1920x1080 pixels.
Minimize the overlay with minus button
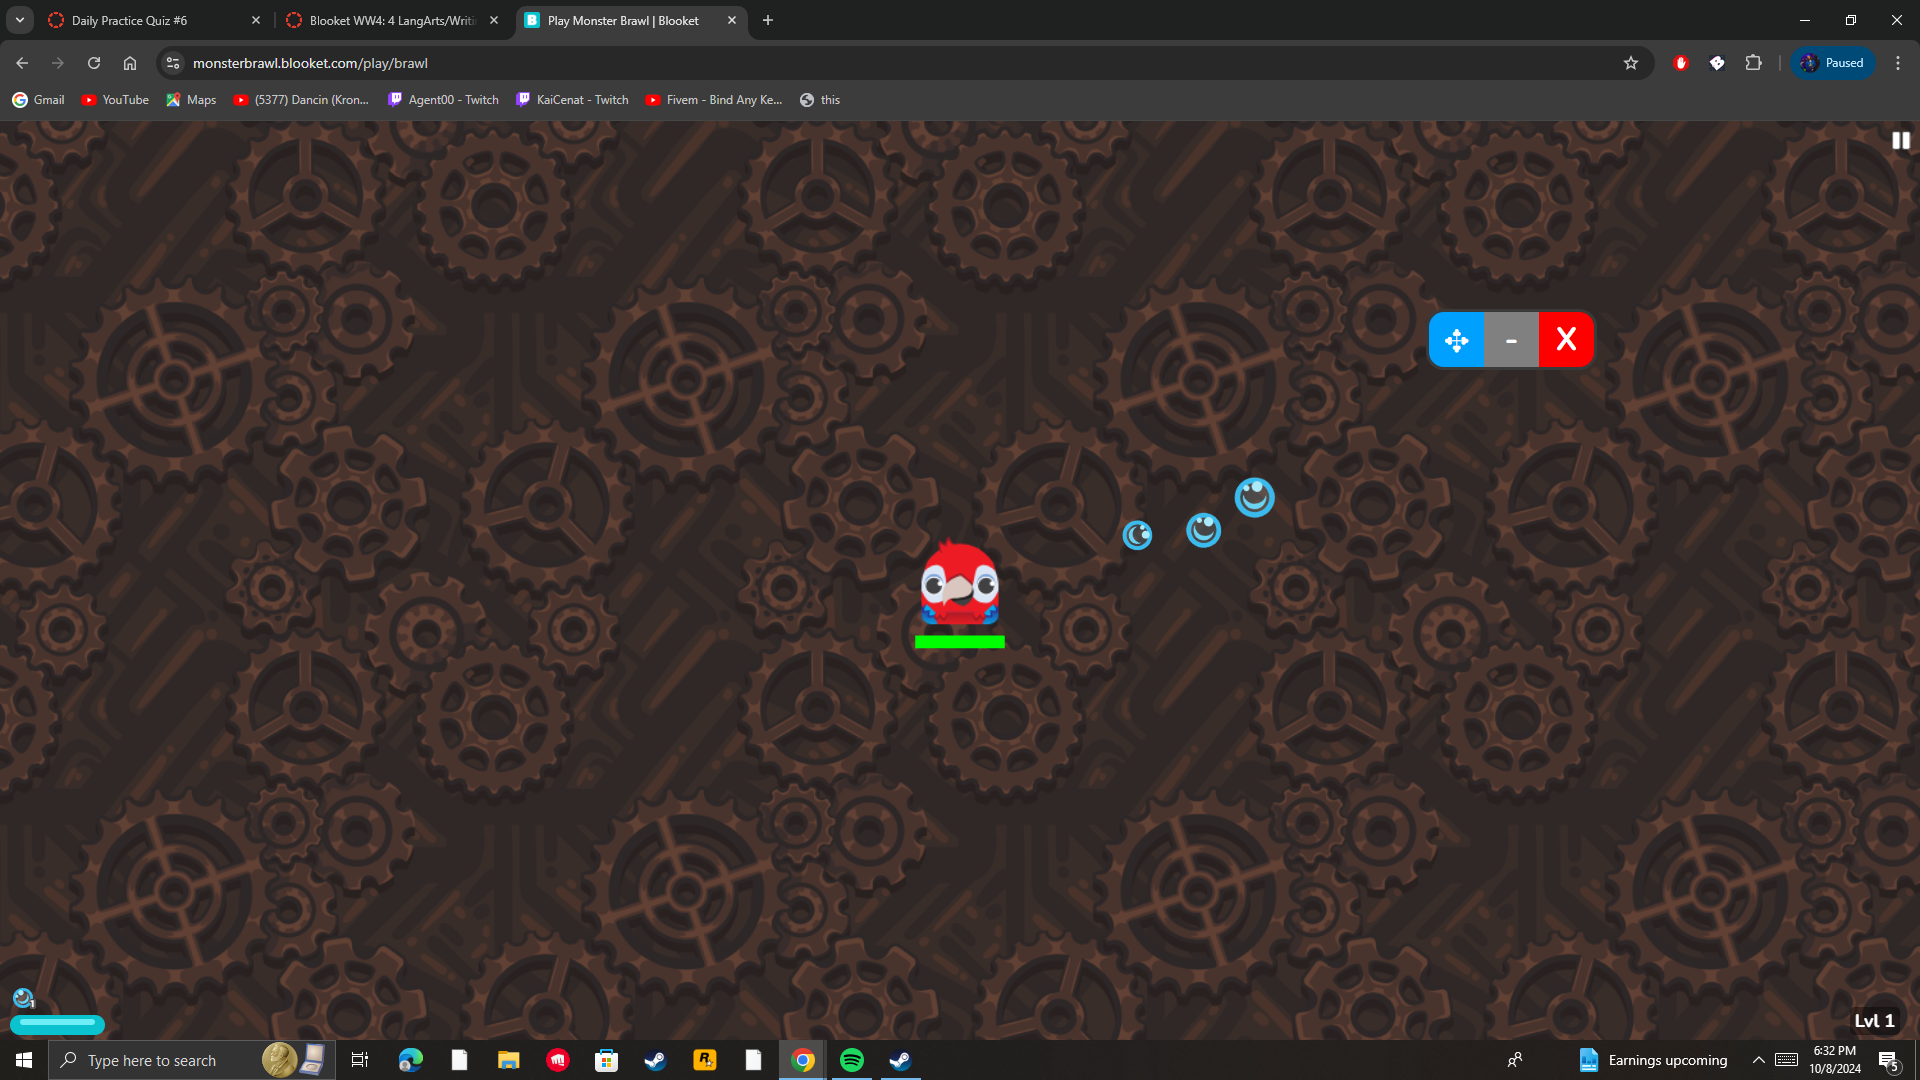pyautogui.click(x=1511, y=340)
